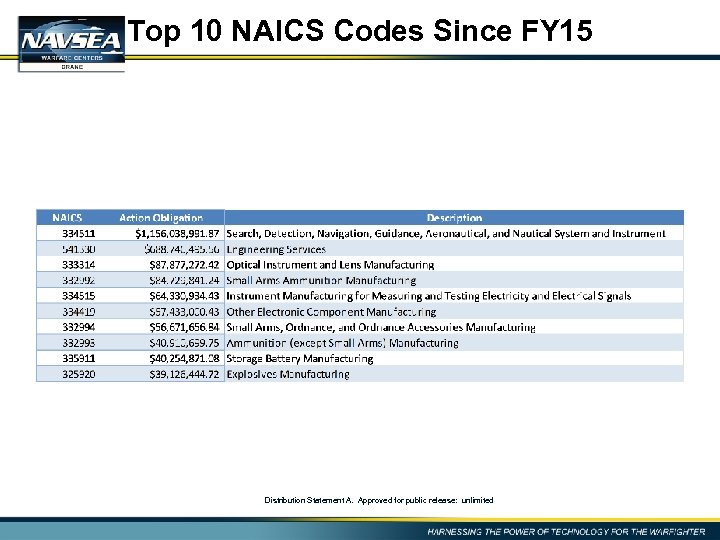Click the Engineering Services description

(x=276, y=249)
